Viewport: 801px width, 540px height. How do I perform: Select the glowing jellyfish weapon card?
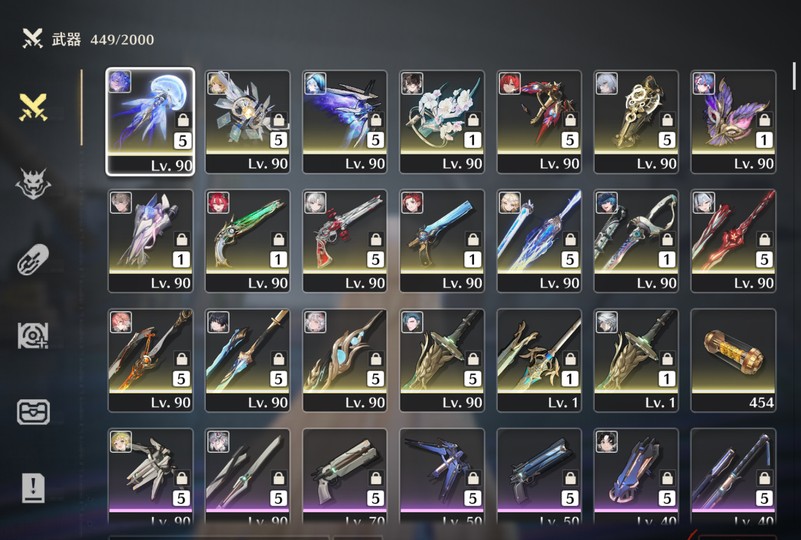150,122
